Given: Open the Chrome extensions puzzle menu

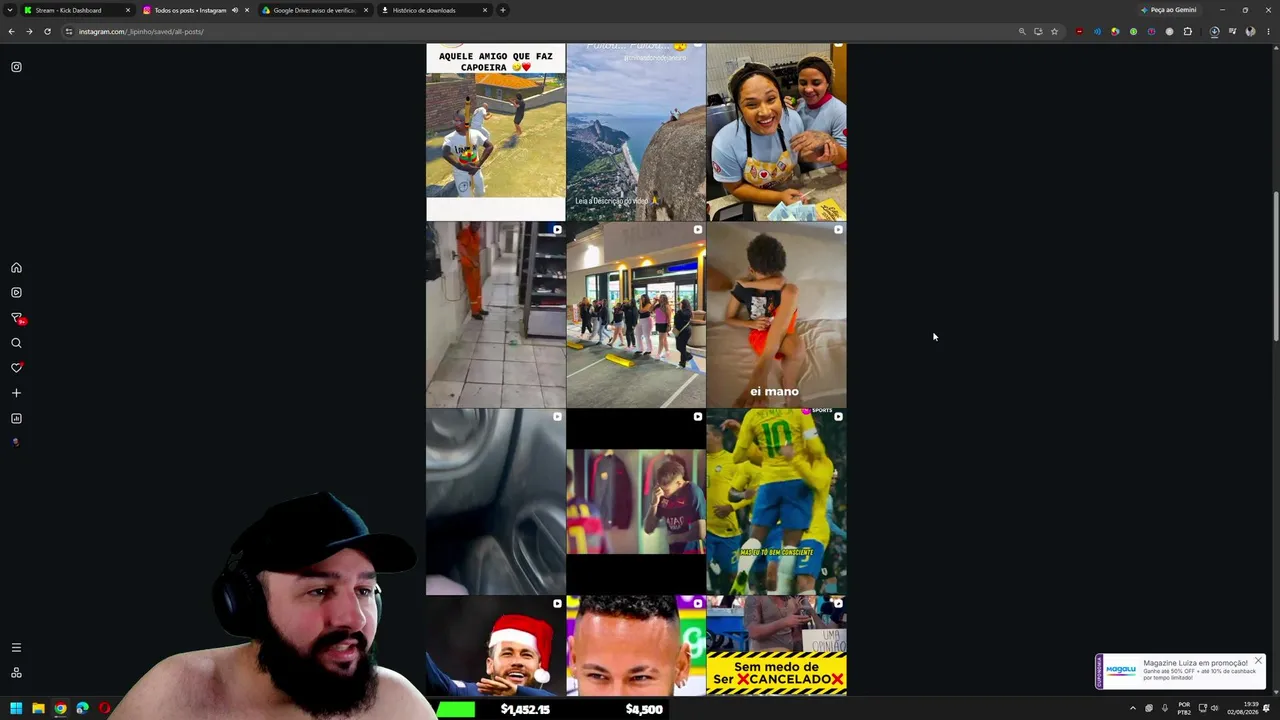Looking at the screenshot, I should (x=1188, y=31).
